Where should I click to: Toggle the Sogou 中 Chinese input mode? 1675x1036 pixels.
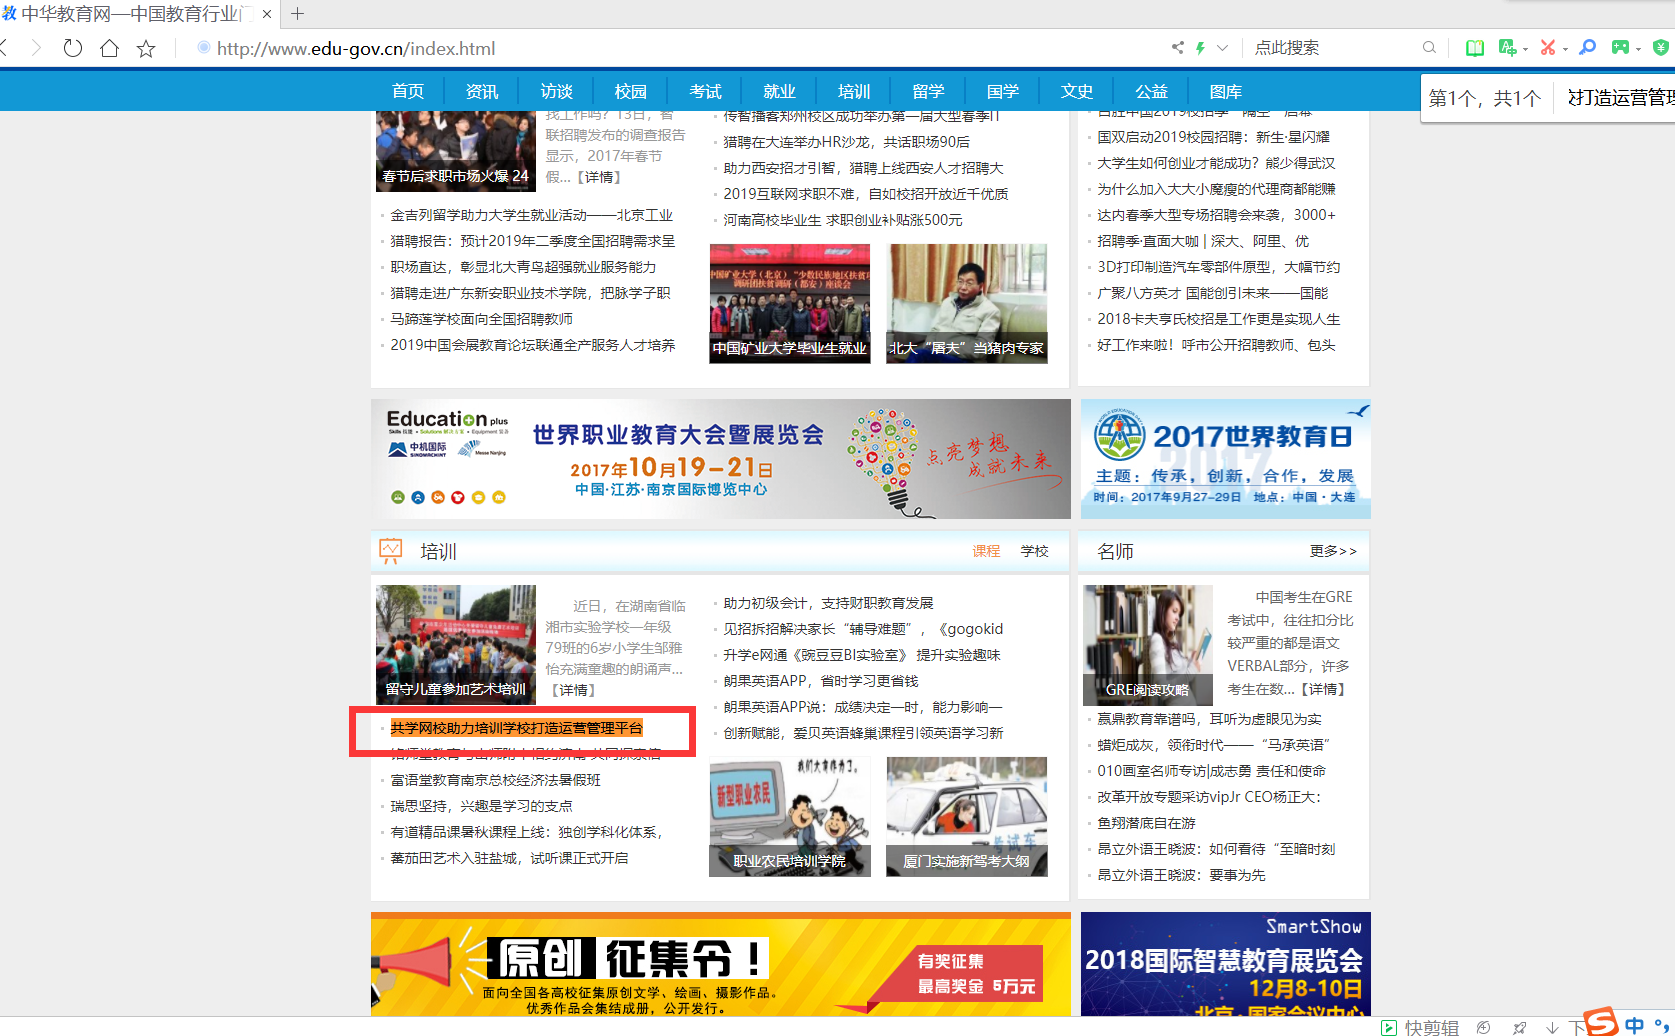coord(1634,1025)
